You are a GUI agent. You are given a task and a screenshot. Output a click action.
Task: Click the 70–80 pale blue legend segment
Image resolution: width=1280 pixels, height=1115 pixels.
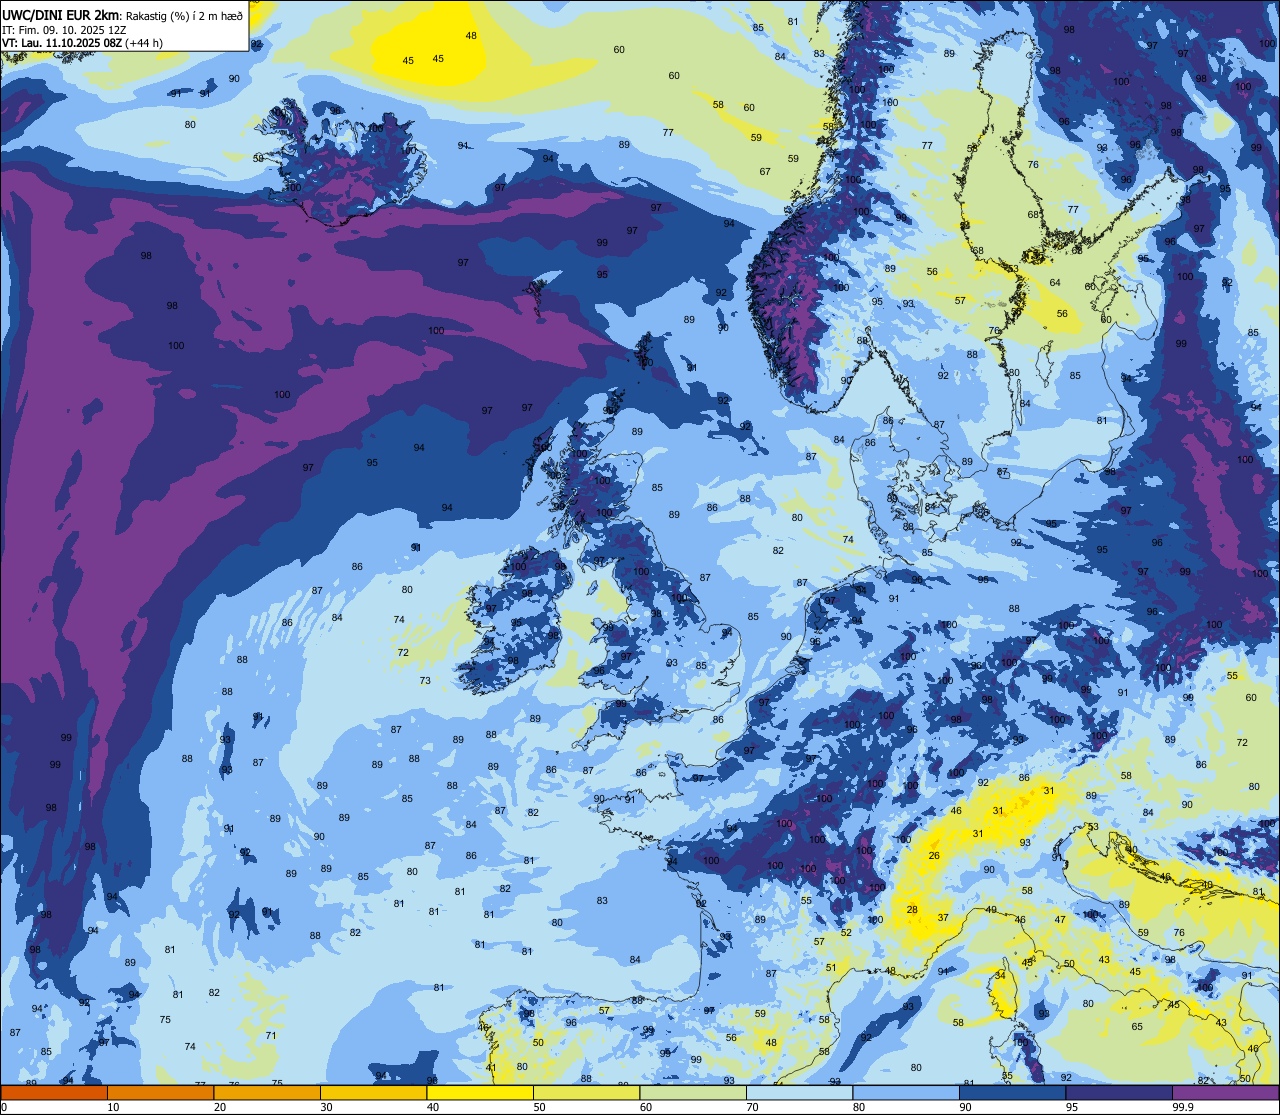[799, 1092]
